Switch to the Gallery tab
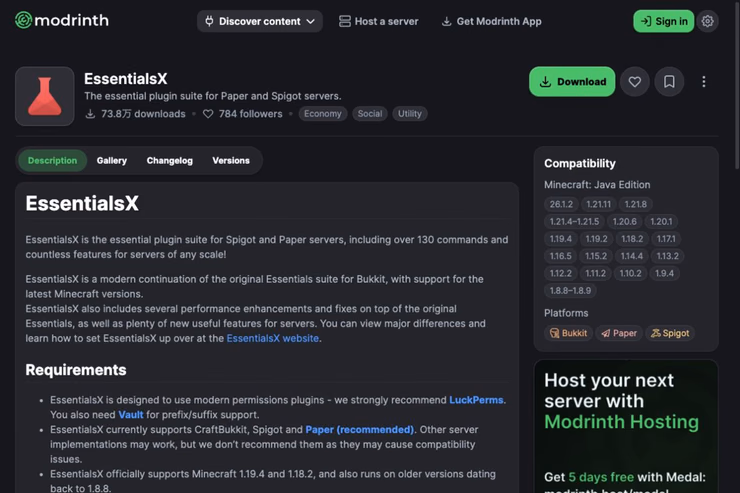 [x=112, y=160]
